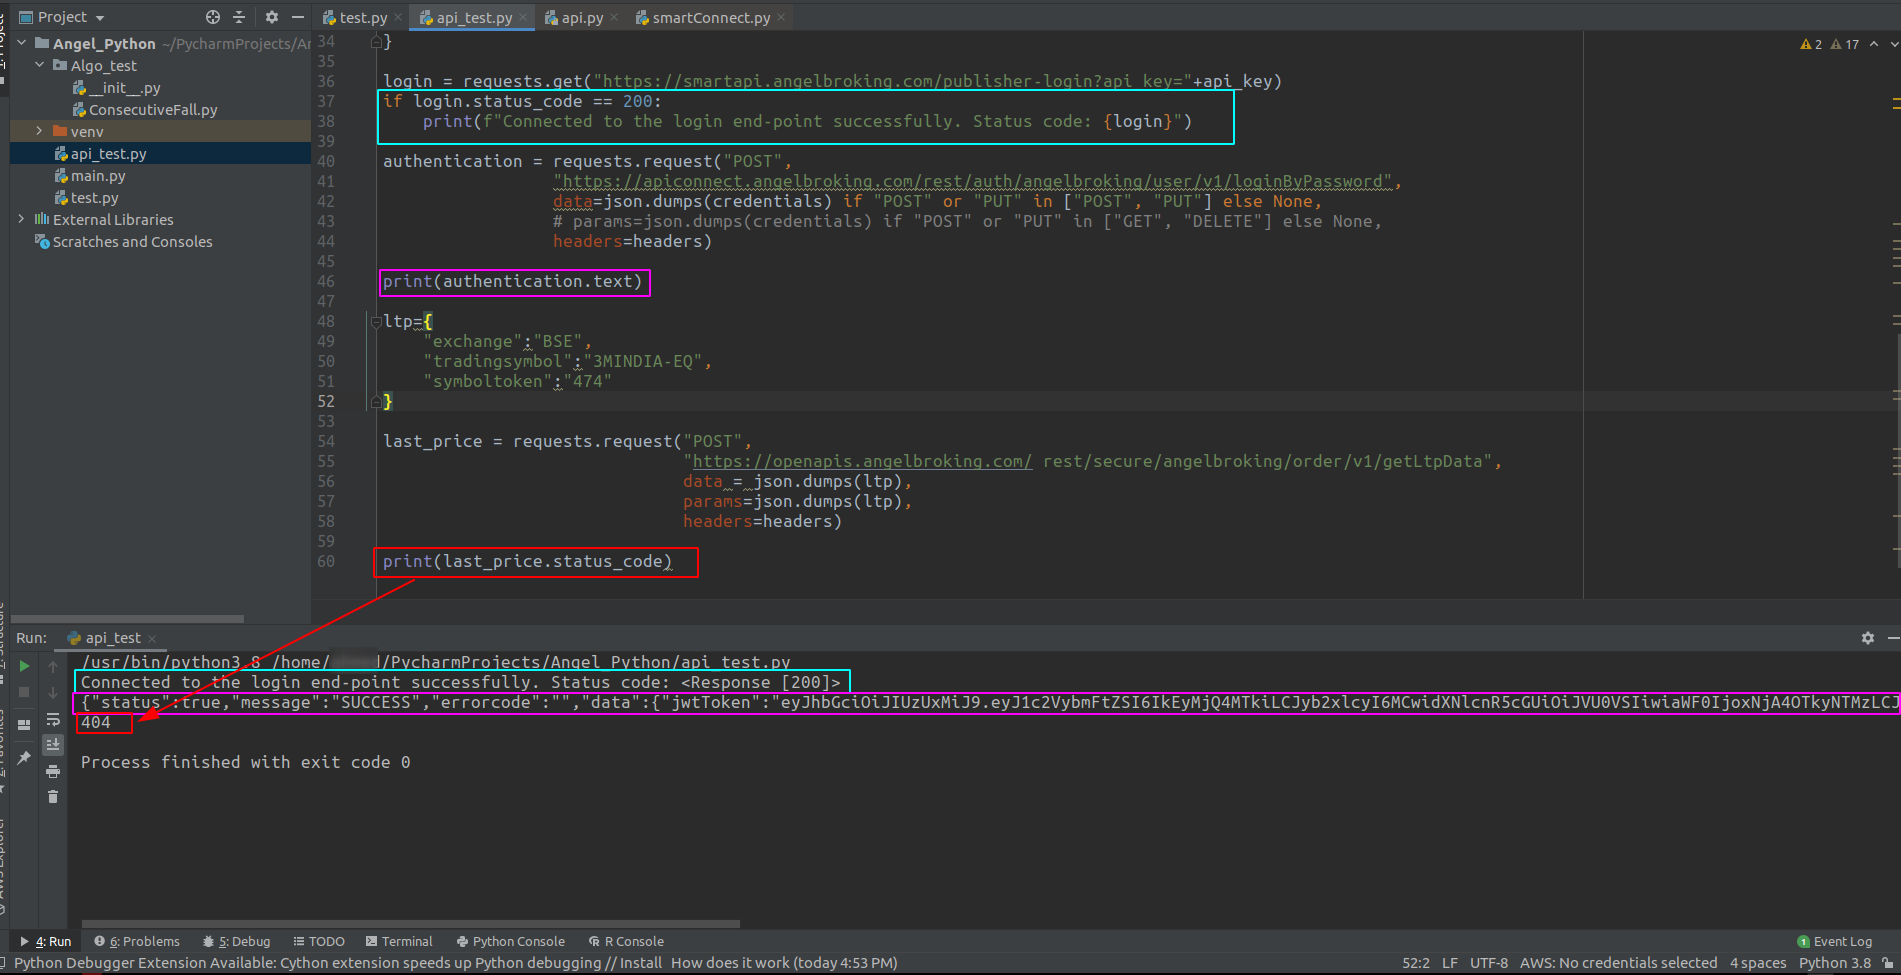Click the Stop process square icon

(24, 692)
